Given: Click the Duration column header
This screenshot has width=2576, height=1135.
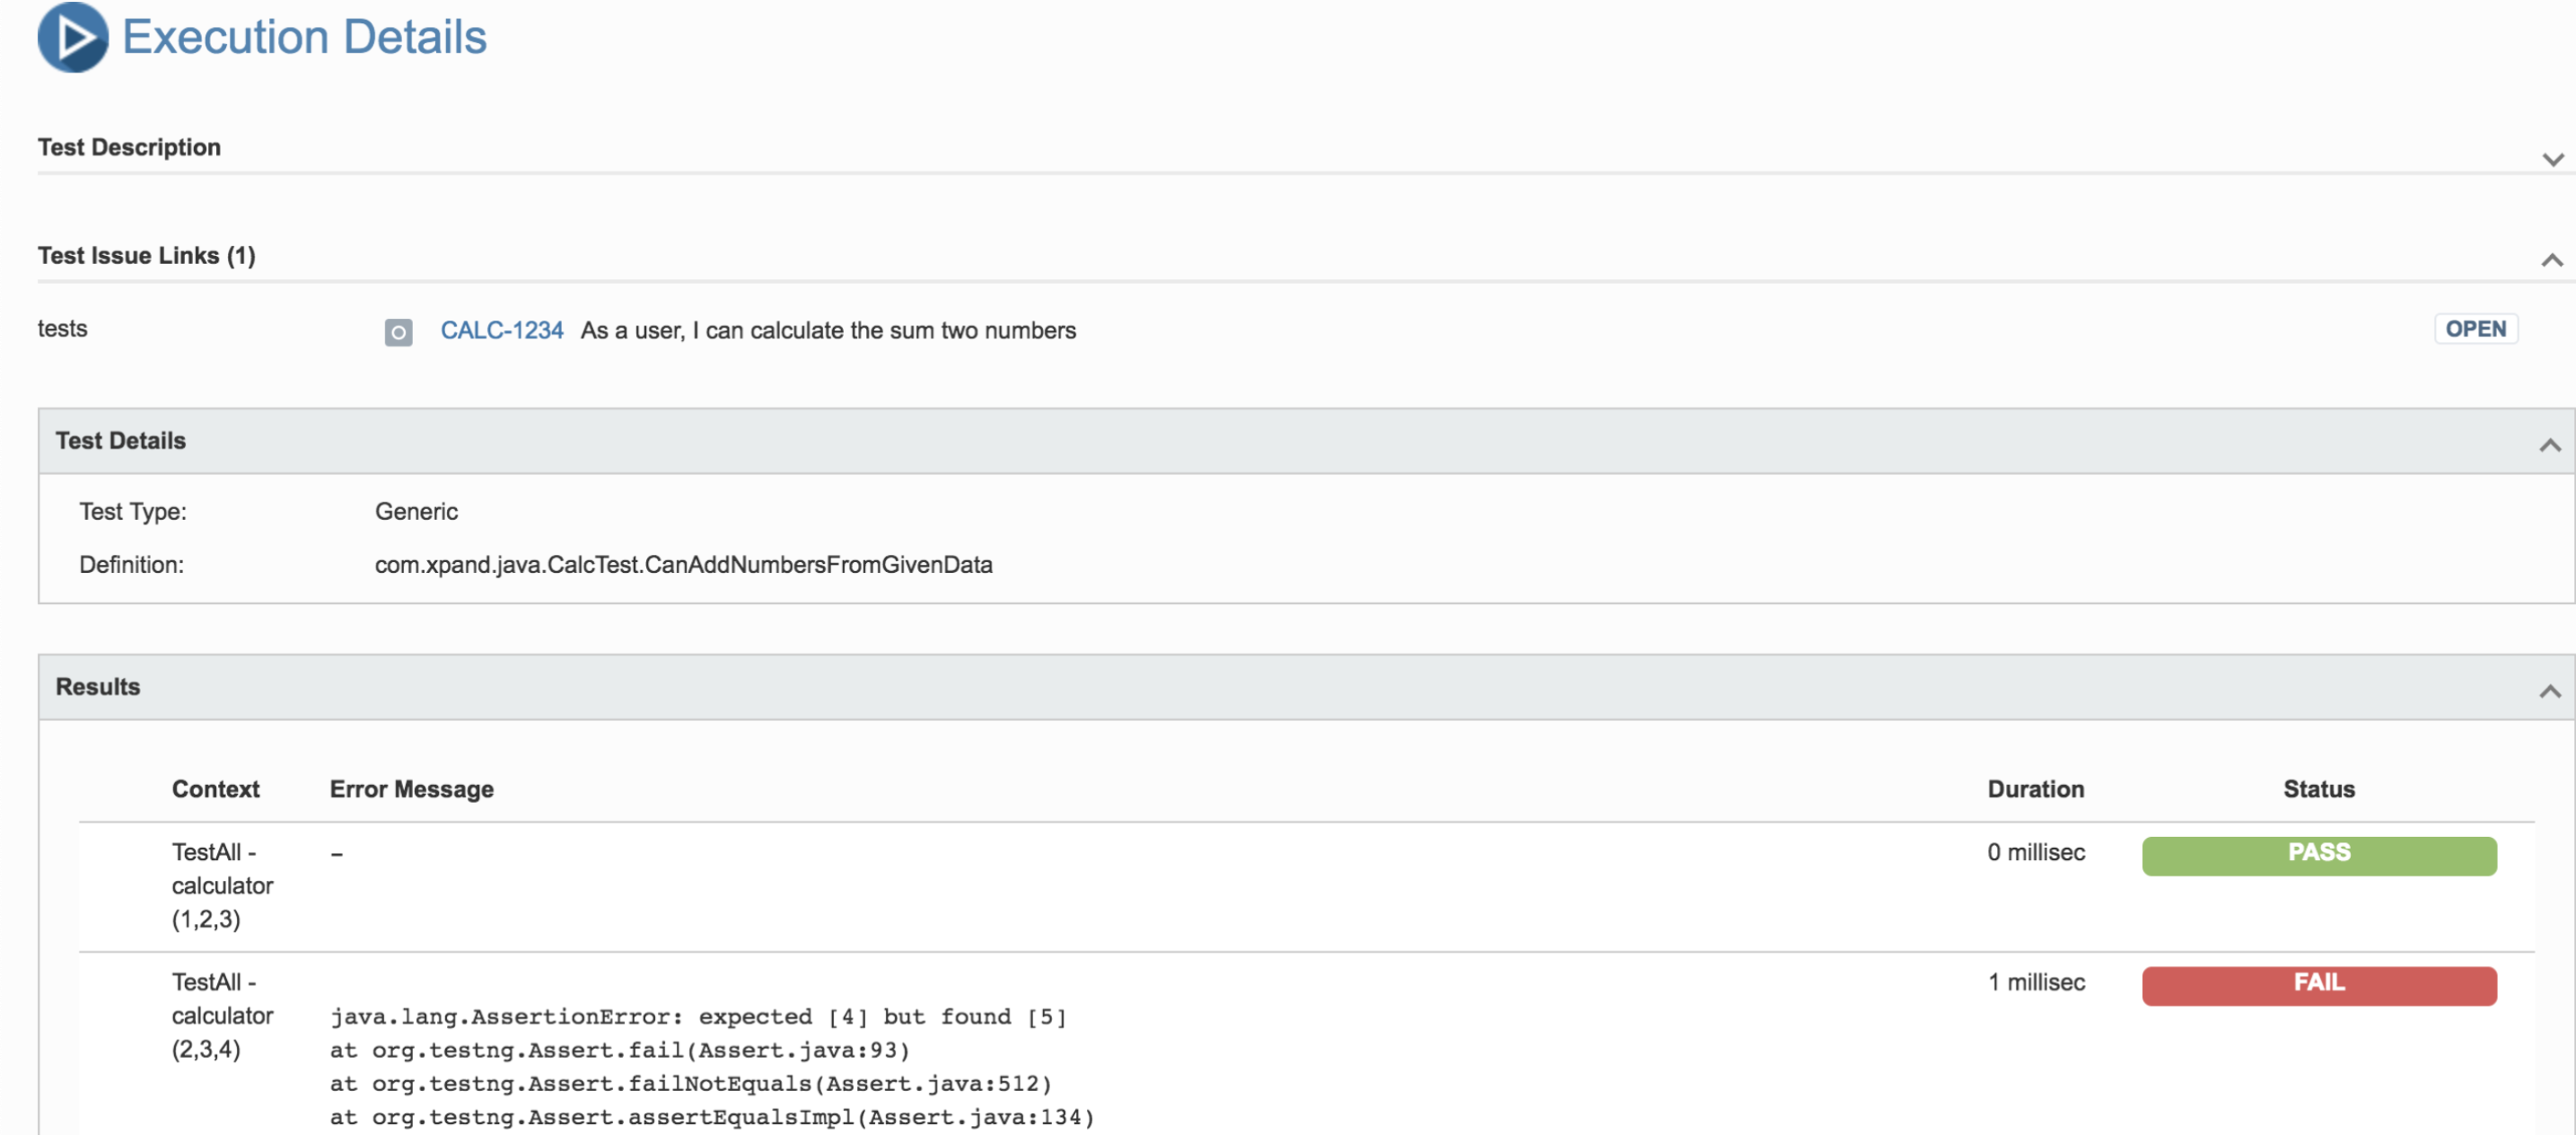Looking at the screenshot, I should (2035, 789).
